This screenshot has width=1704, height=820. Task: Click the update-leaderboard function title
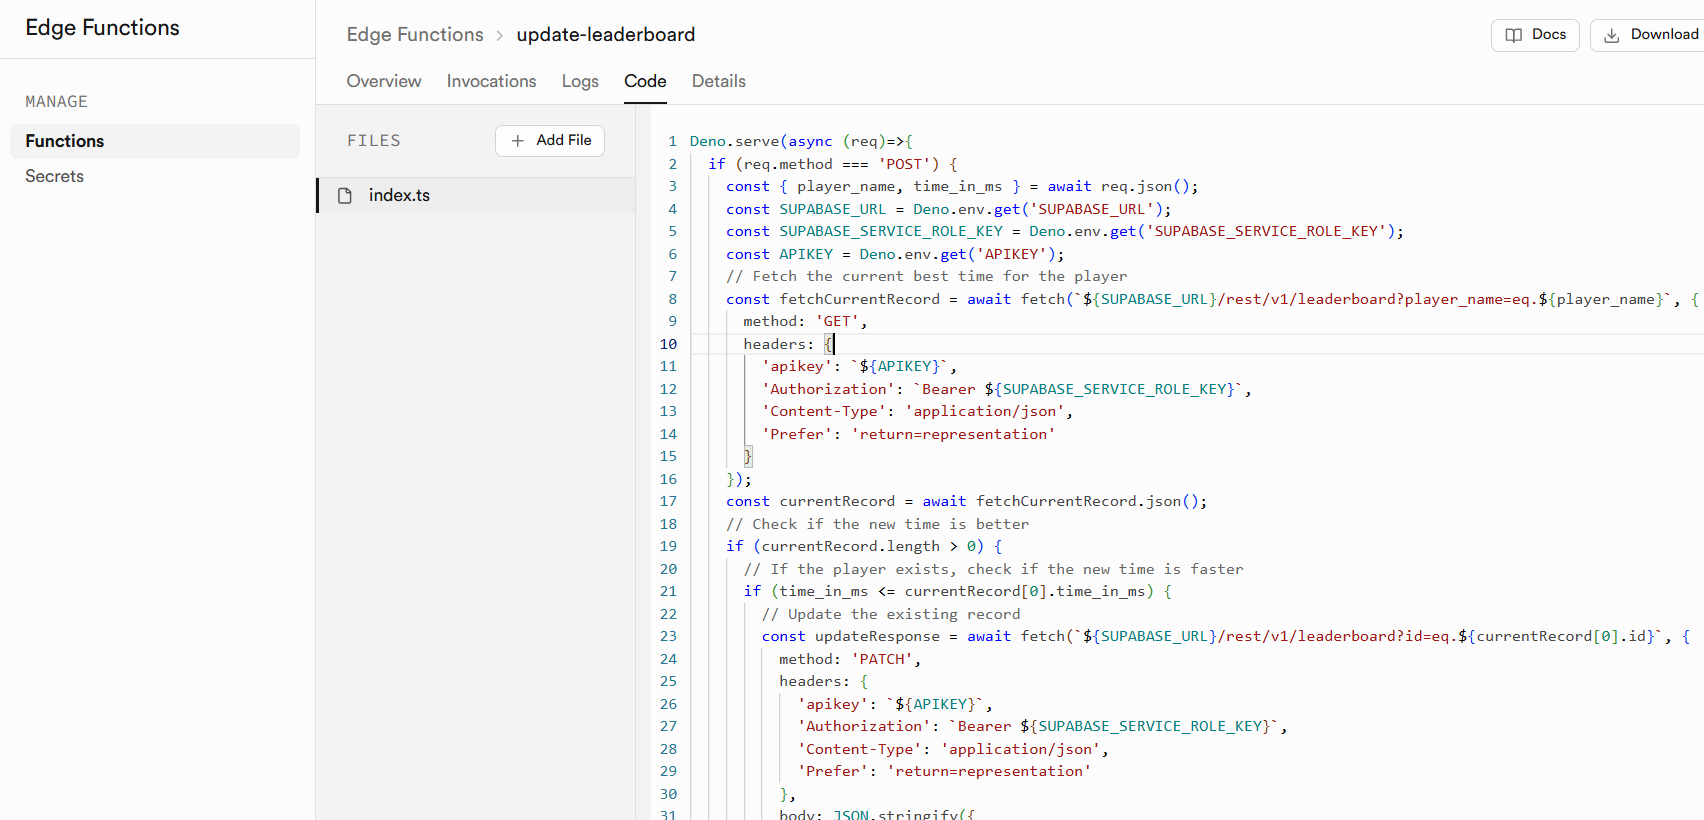click(605, 35)
